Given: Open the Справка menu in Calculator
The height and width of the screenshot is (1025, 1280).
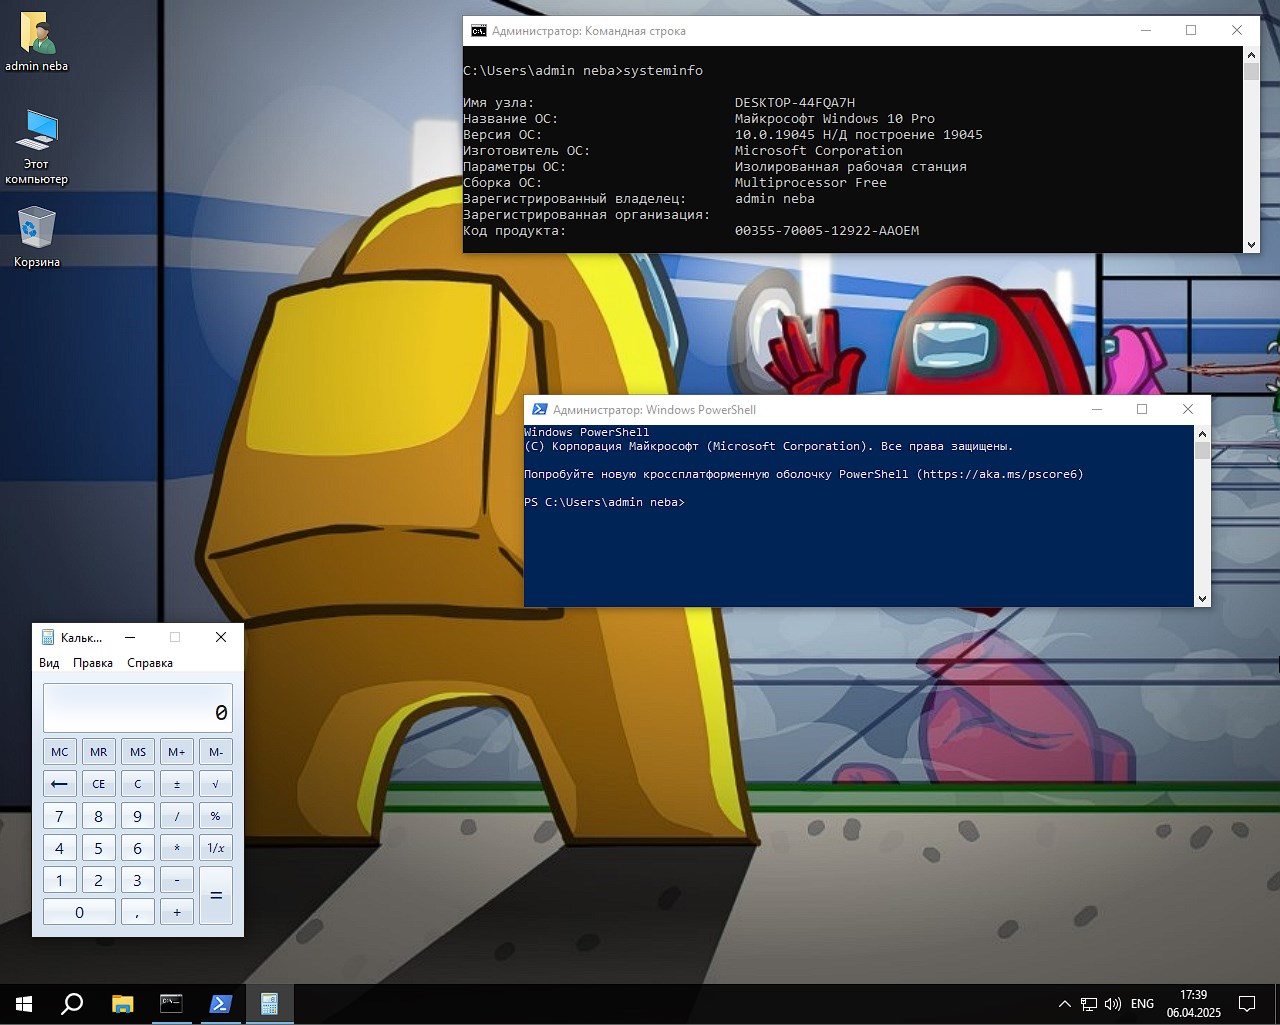Looking at the screenshot, I should [x=150, y=663].
